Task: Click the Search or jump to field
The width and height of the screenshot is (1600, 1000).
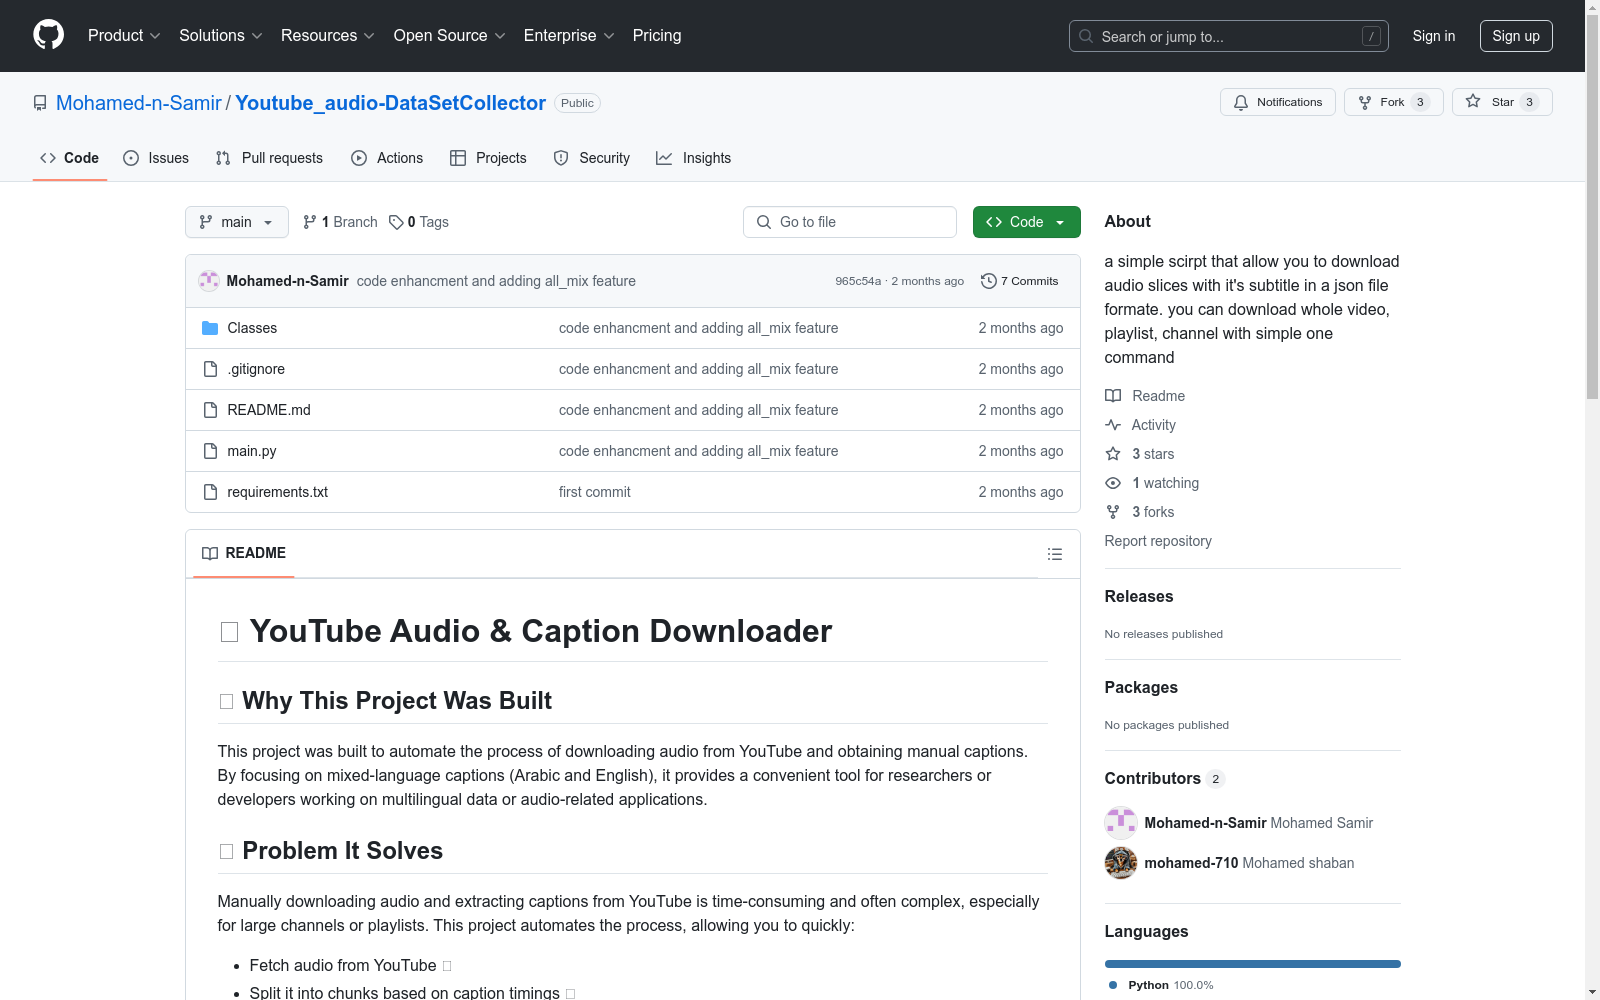Action: (1229, 36)
